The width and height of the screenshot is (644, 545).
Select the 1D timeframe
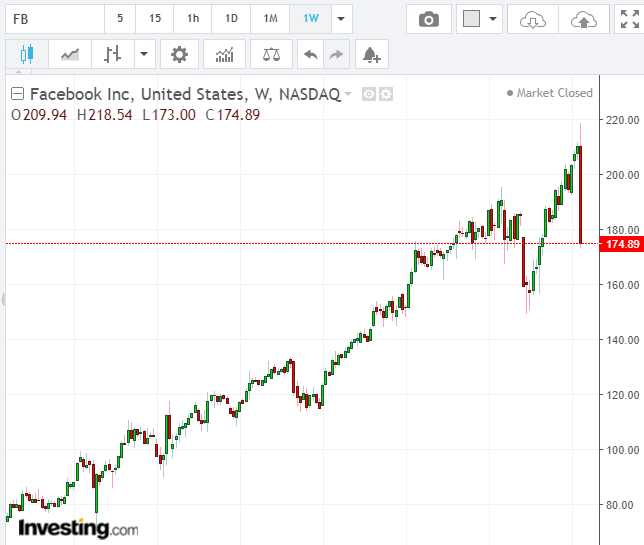pos(231,19)
